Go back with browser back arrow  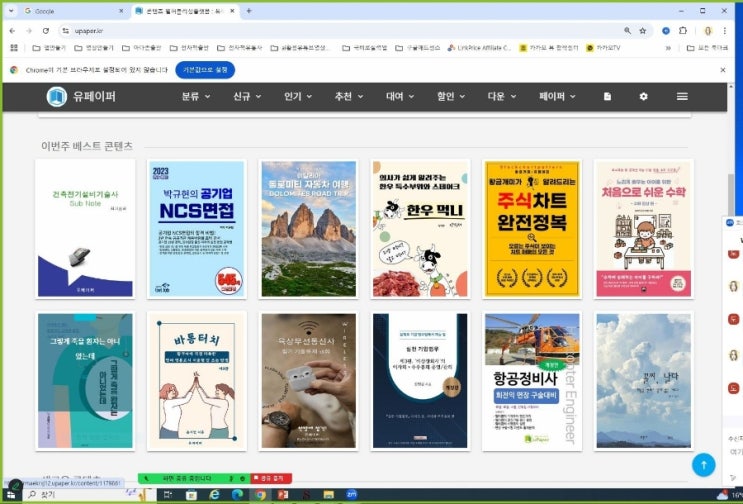(x=12, y=31)
